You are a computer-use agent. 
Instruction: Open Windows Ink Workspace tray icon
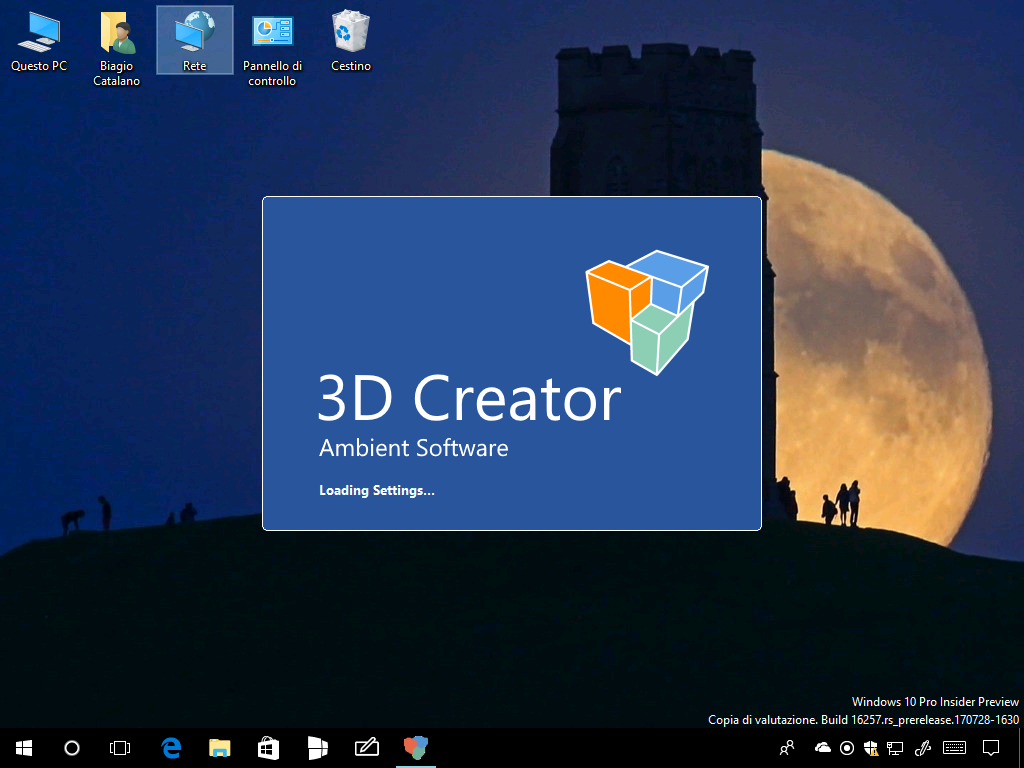[922, 748]
